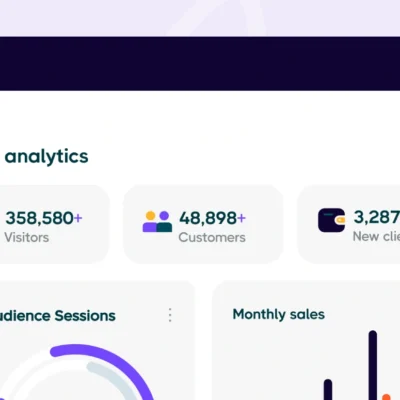Click the purple plus sign next to 358,580
The height and width of the screenshot is (400, 400).
point(78,218)
